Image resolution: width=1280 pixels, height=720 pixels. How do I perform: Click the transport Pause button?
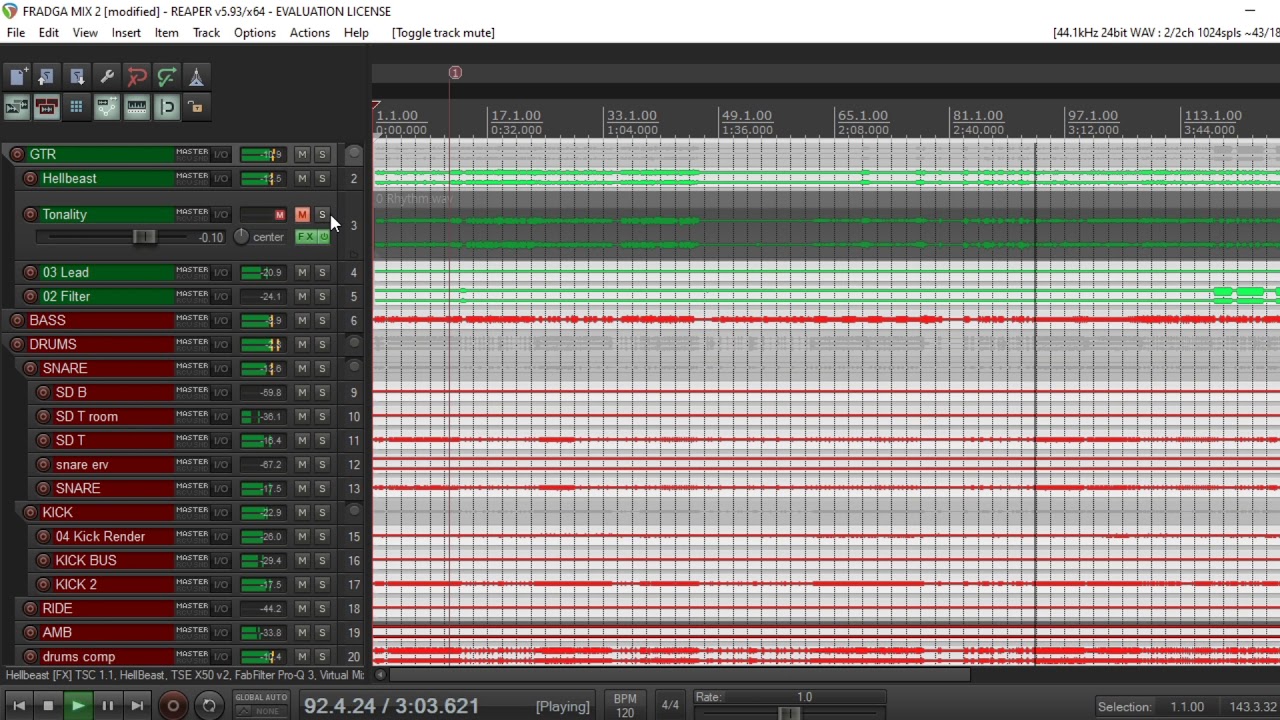107,706
